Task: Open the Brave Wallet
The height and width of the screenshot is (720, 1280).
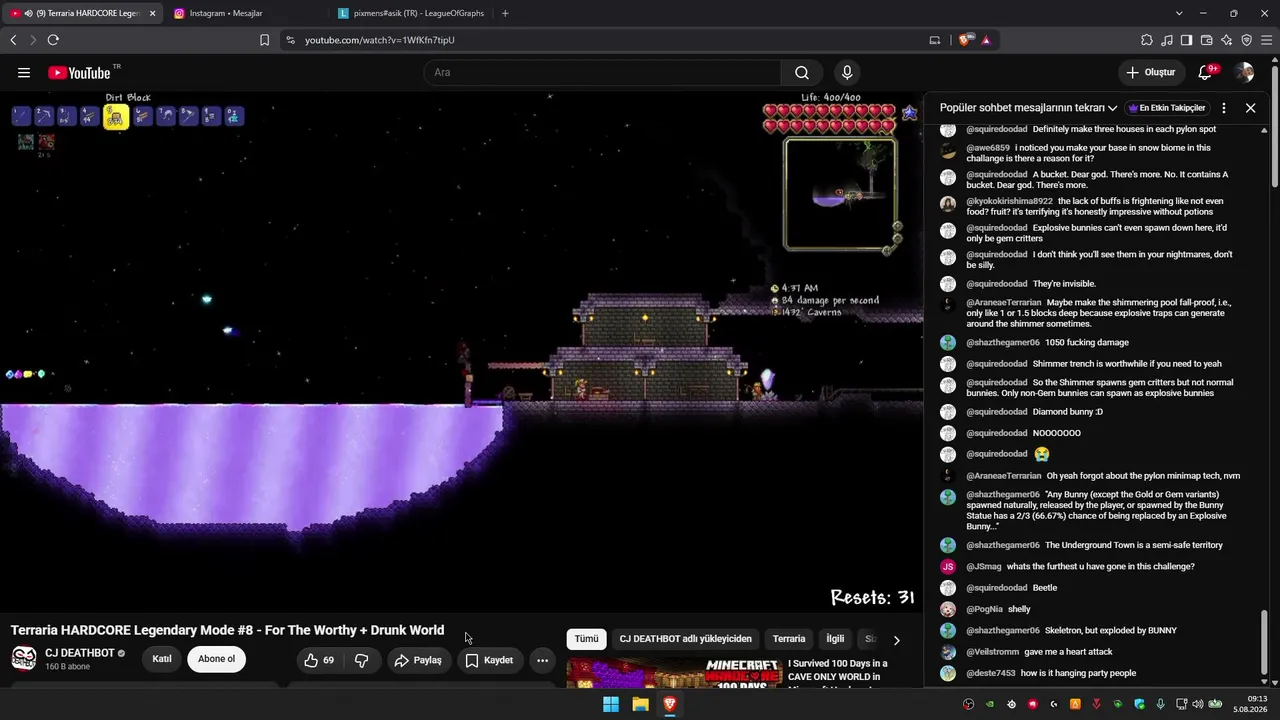Action: click(x=1206, y=40)
